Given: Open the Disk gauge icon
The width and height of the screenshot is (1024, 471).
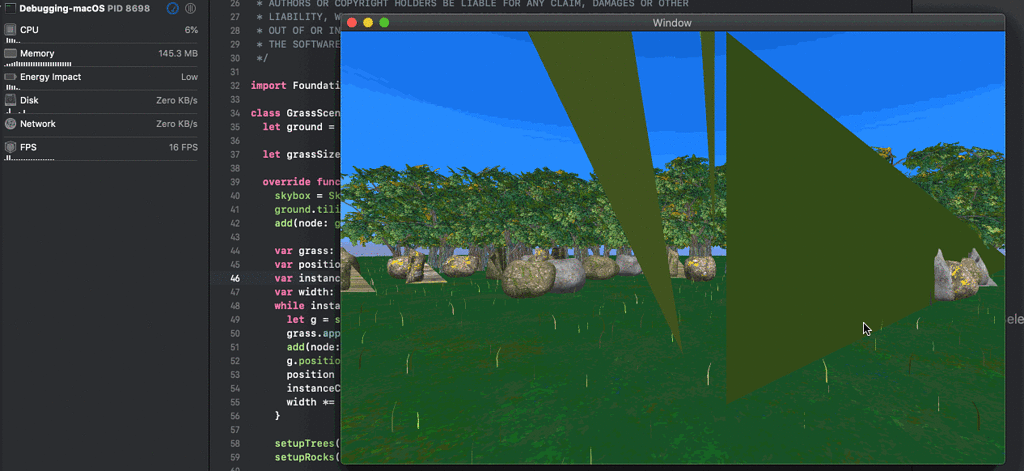Looking at the screenshot, I should click(x=10, y=101).
